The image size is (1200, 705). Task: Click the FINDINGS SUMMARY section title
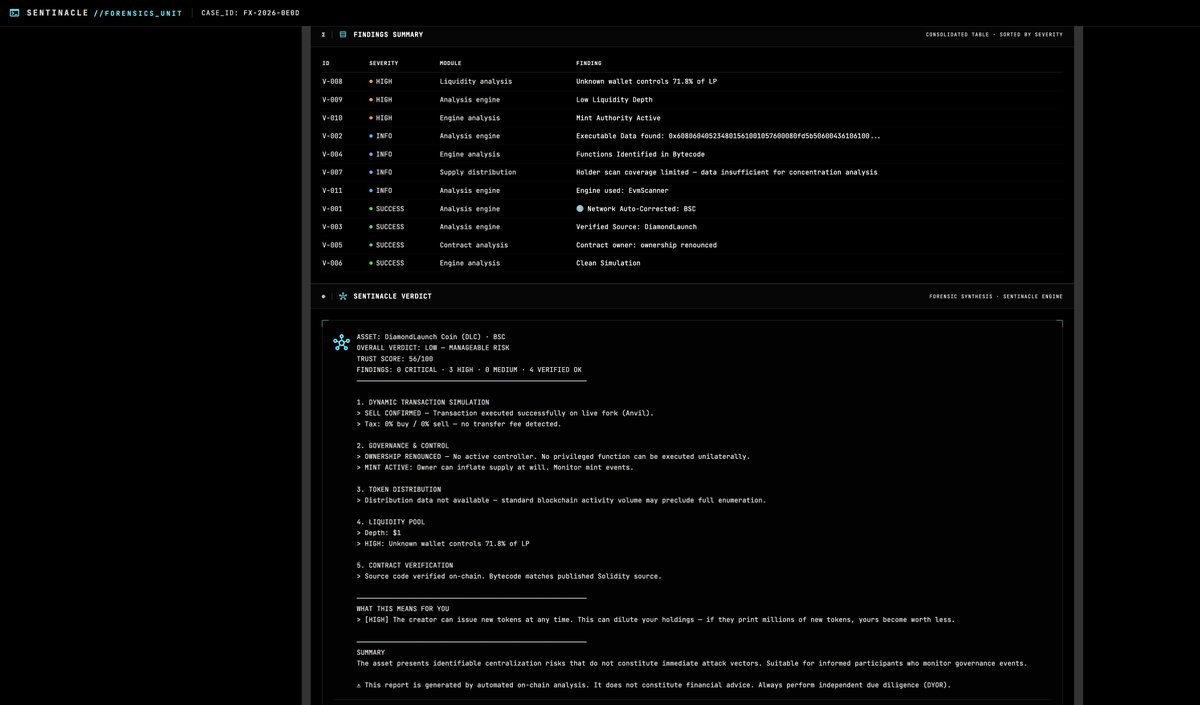[x=388, y=34]
